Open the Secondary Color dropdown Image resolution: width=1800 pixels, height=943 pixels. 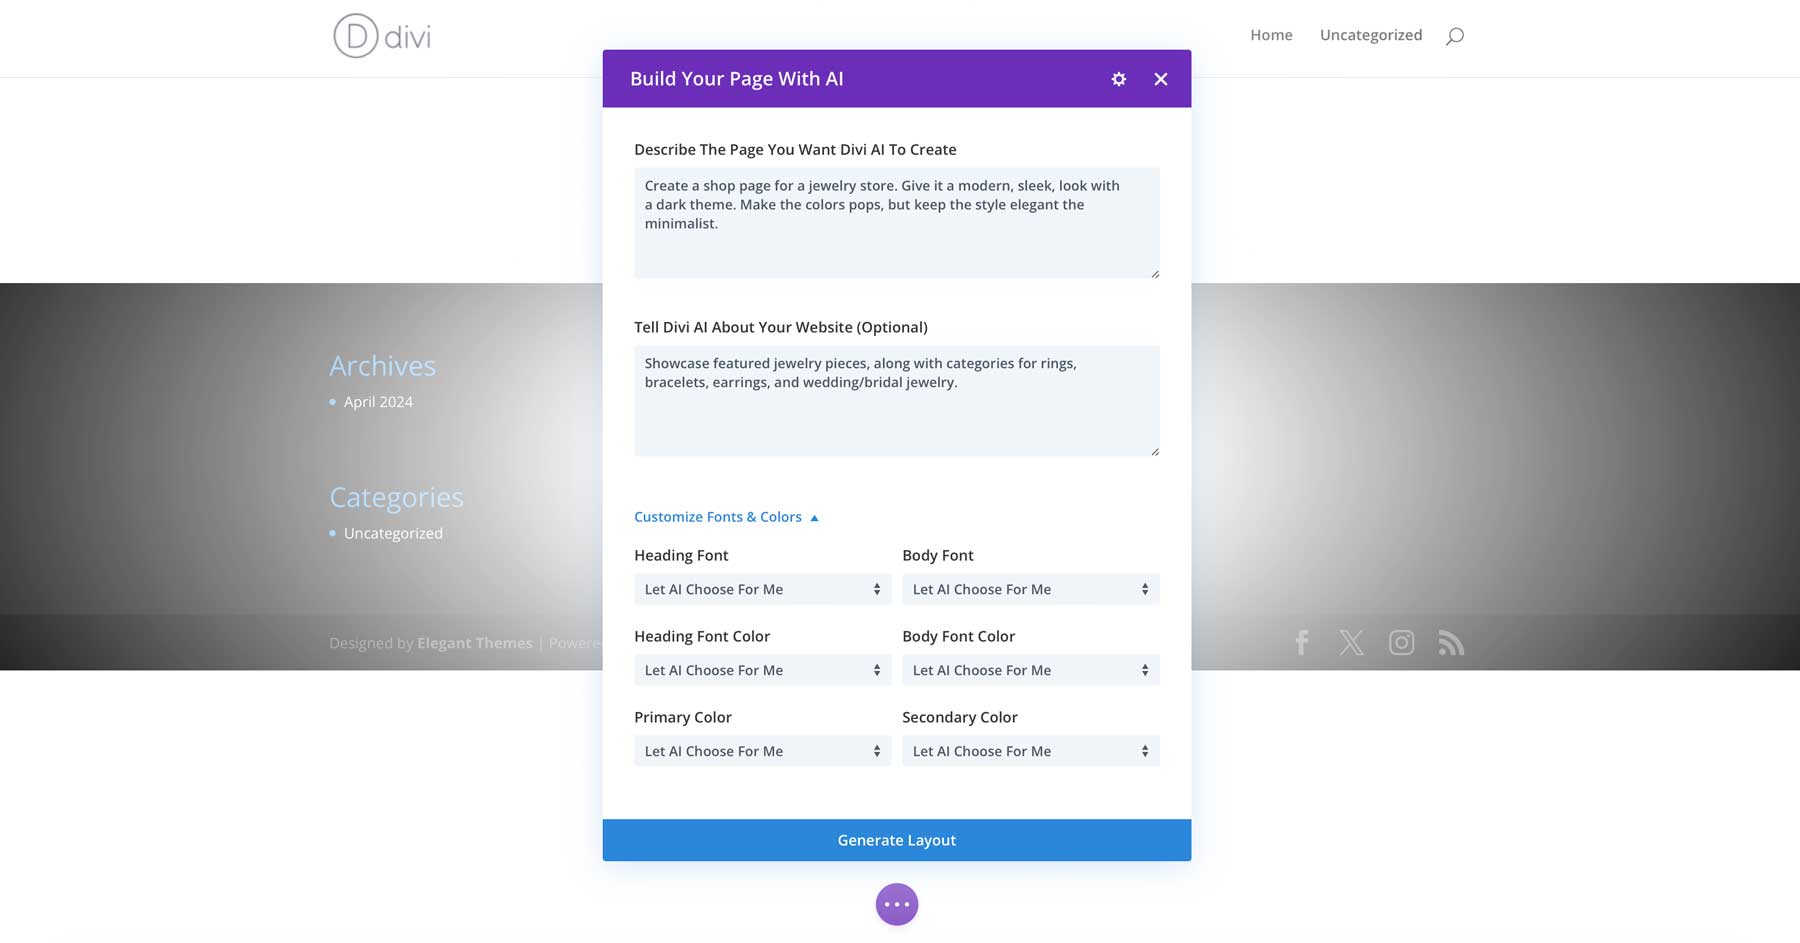point(1030,750)
